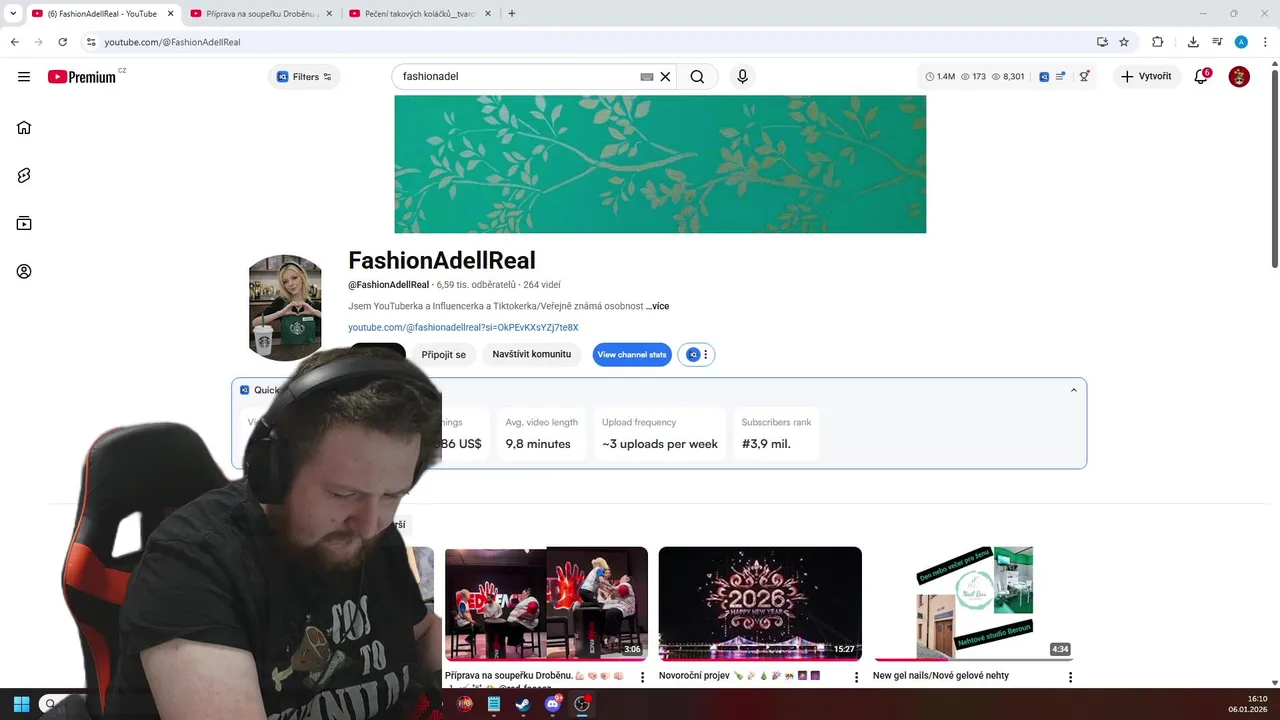Open options for Příprava na soupeřku video
1280x720 pixels.
(643, 677)
